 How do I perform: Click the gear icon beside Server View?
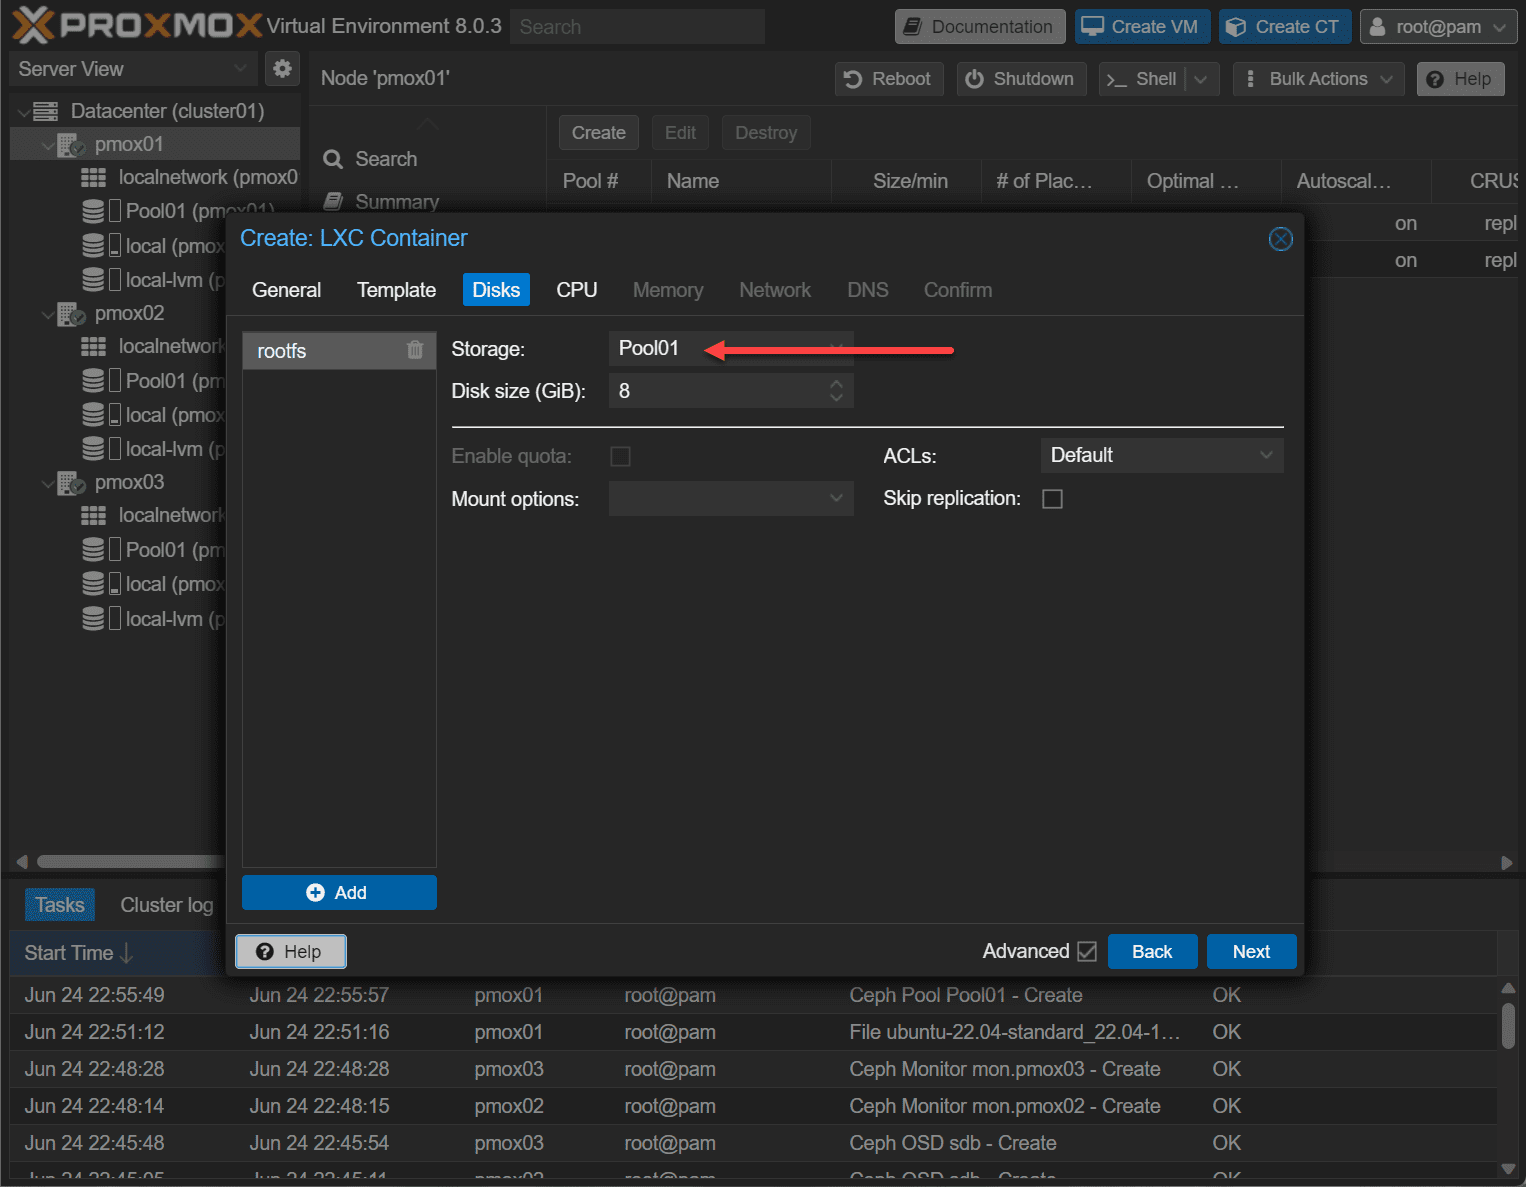point(282,69)
